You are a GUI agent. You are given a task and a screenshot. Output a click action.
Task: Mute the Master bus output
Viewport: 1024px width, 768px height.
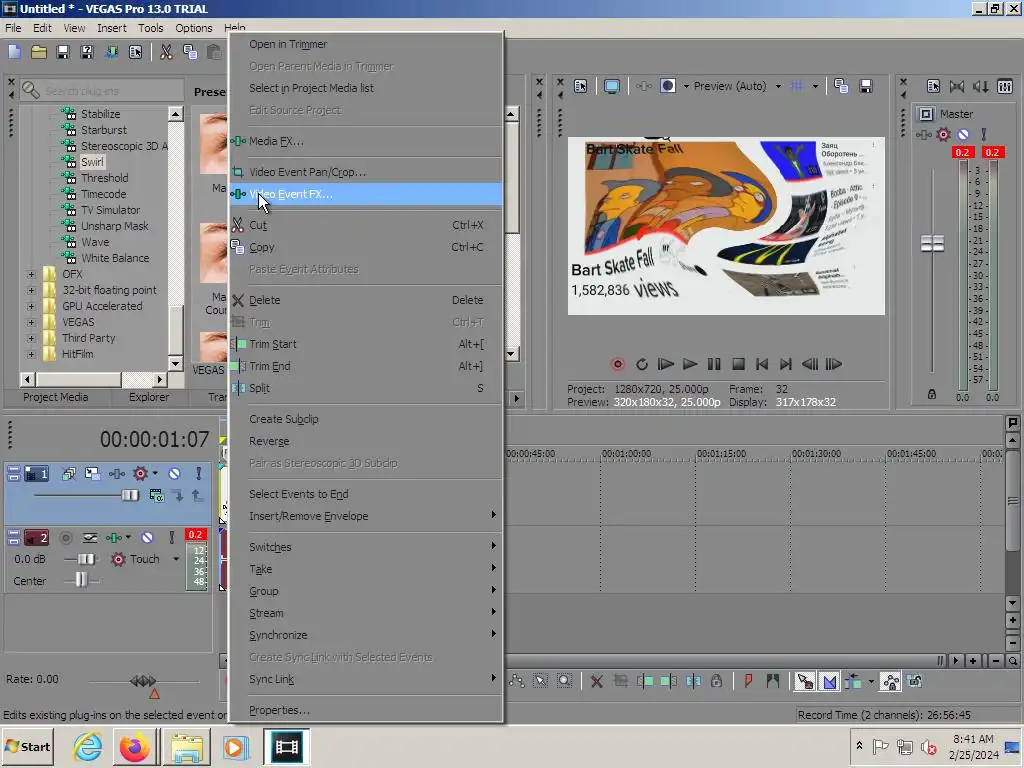[963, 135]
